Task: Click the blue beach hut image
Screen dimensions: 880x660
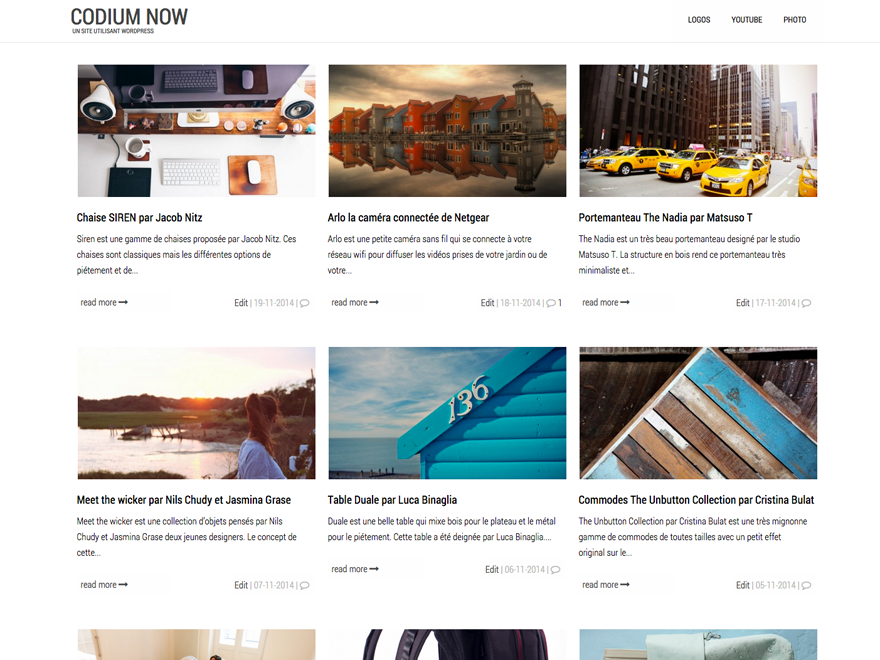Action: 447,413
